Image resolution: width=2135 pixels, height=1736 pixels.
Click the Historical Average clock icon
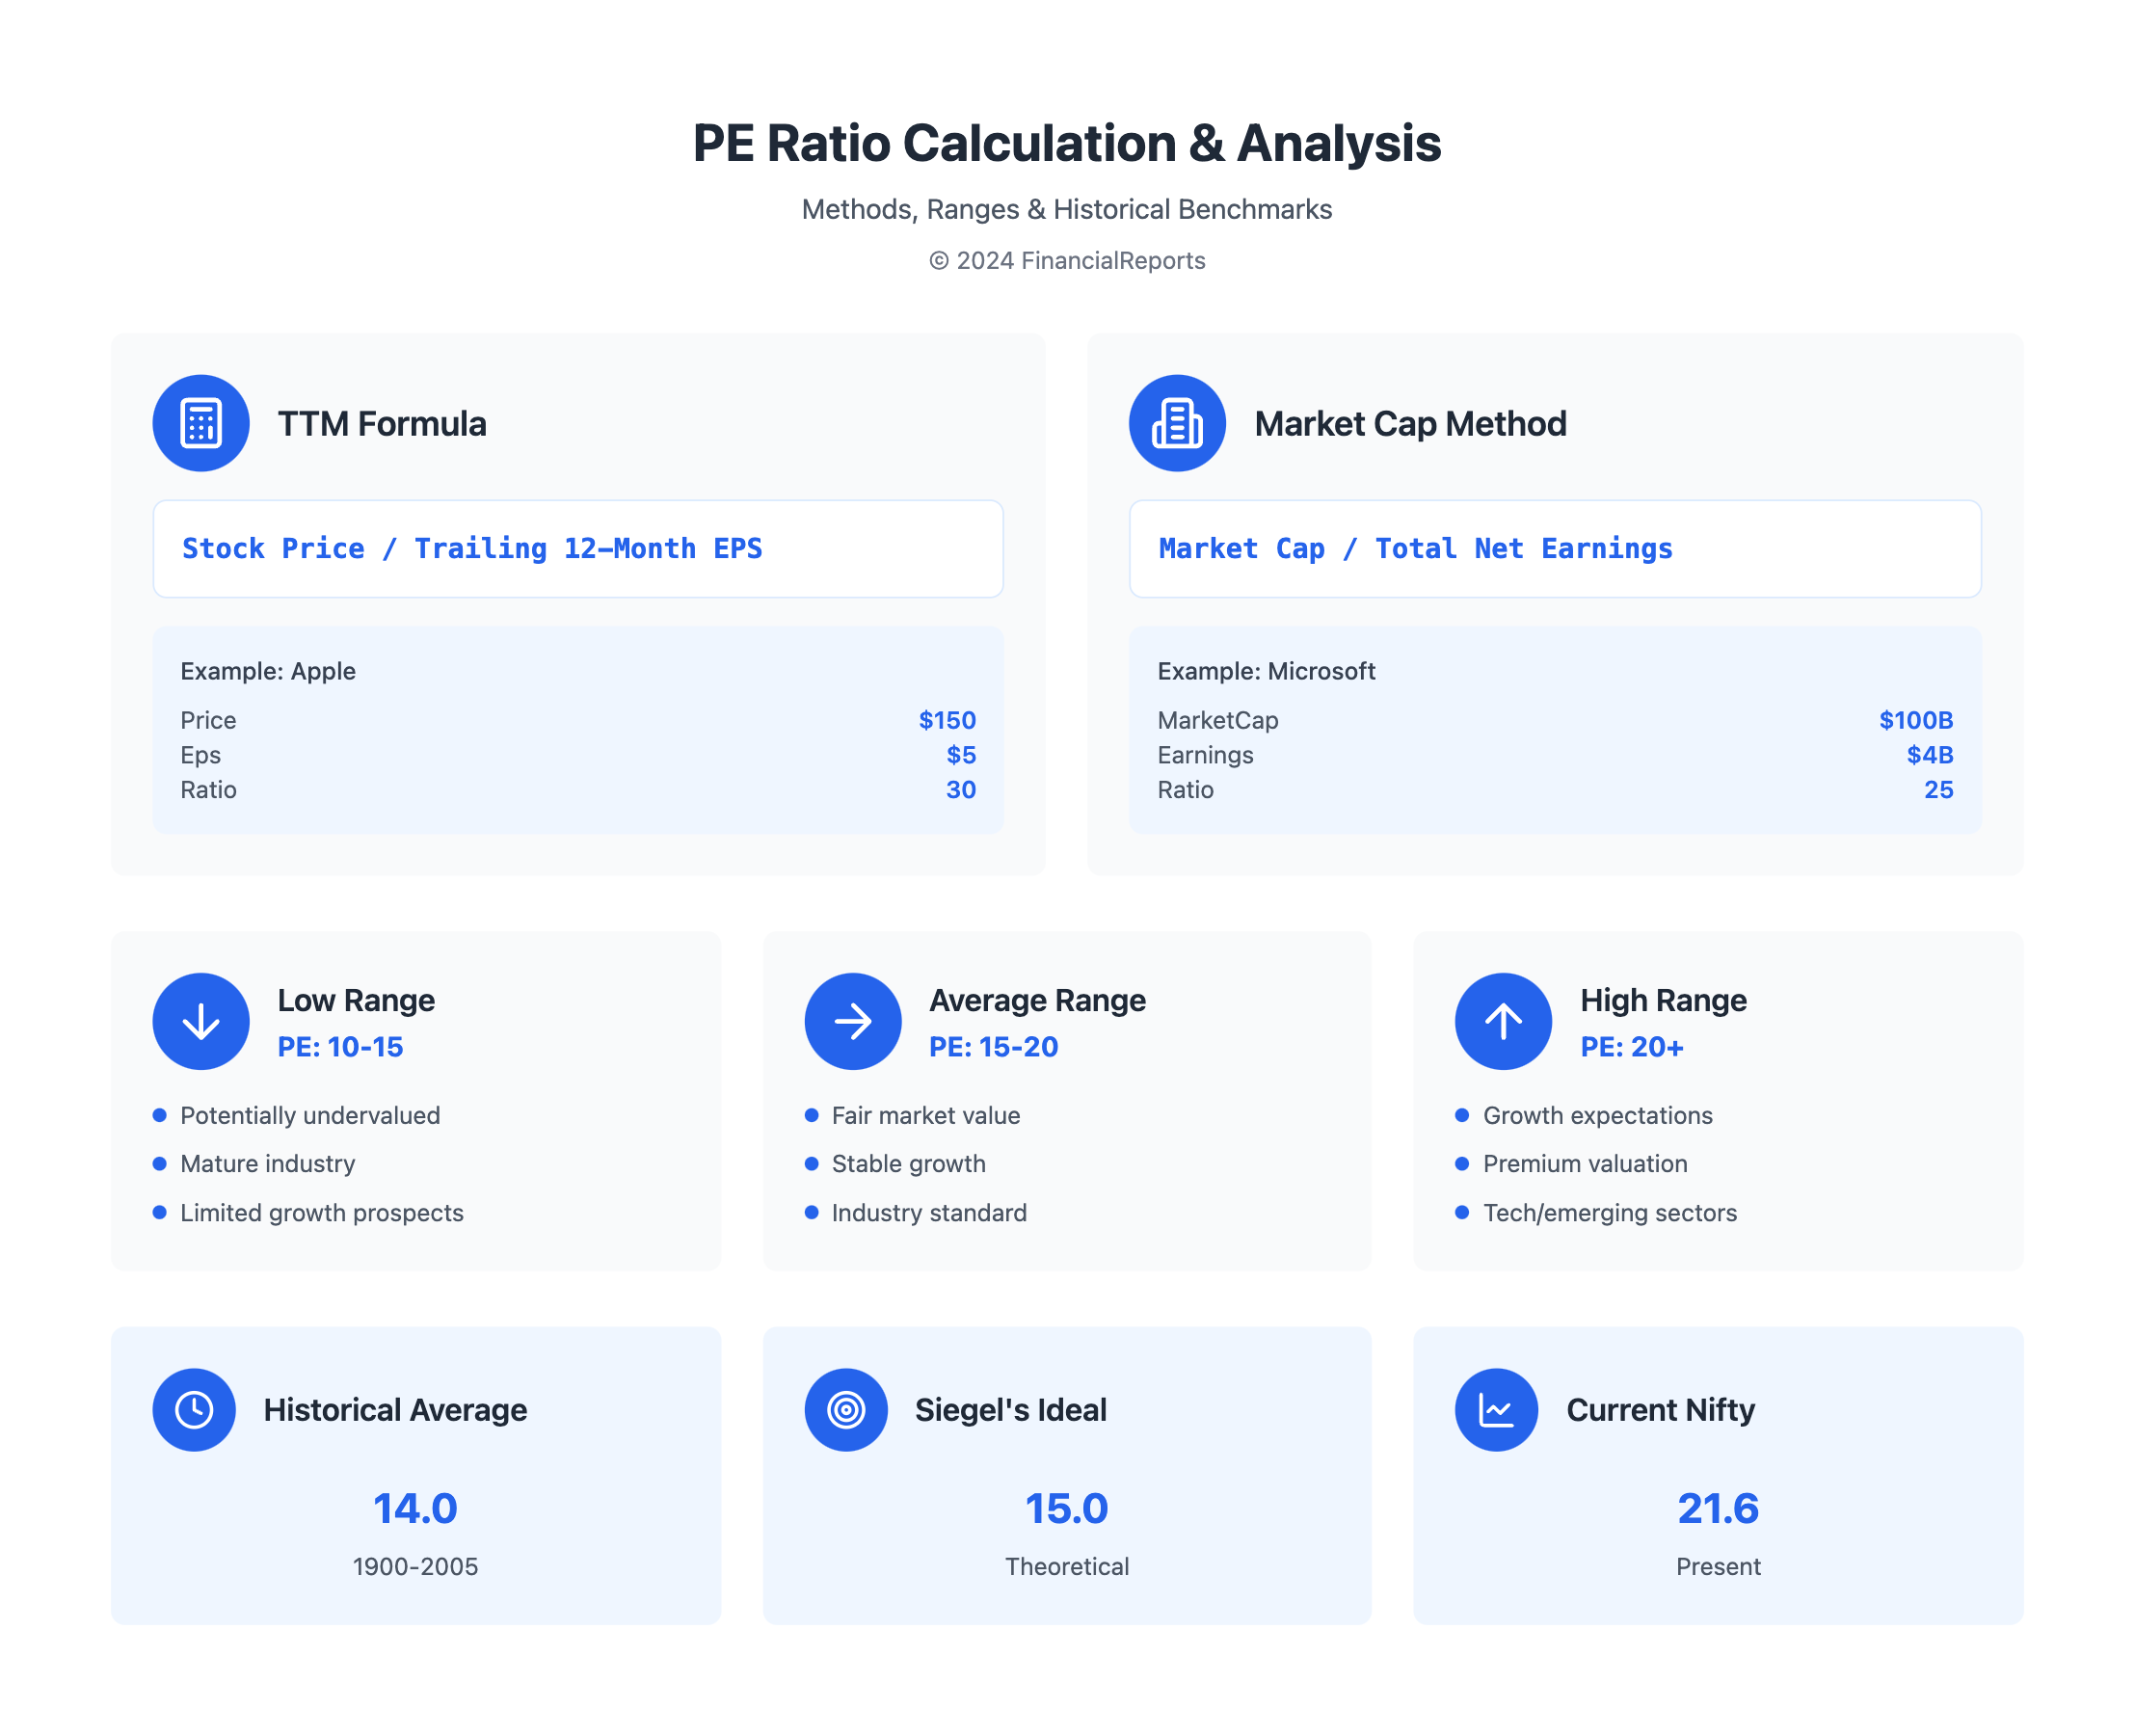click(x=194, y=1409)
